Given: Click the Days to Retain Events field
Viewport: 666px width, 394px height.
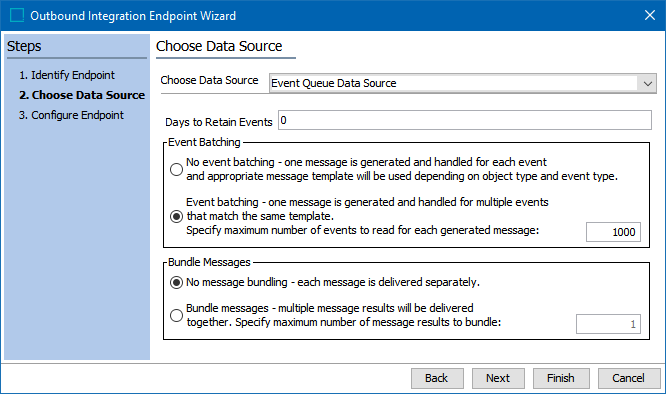Looking at the screenshot, I should pos(465,120).
